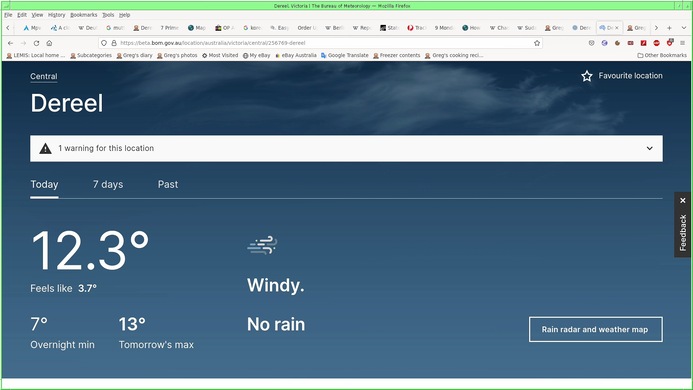693x390 pixels.
Task: Open the Help menu
Action: click(124, 15)
